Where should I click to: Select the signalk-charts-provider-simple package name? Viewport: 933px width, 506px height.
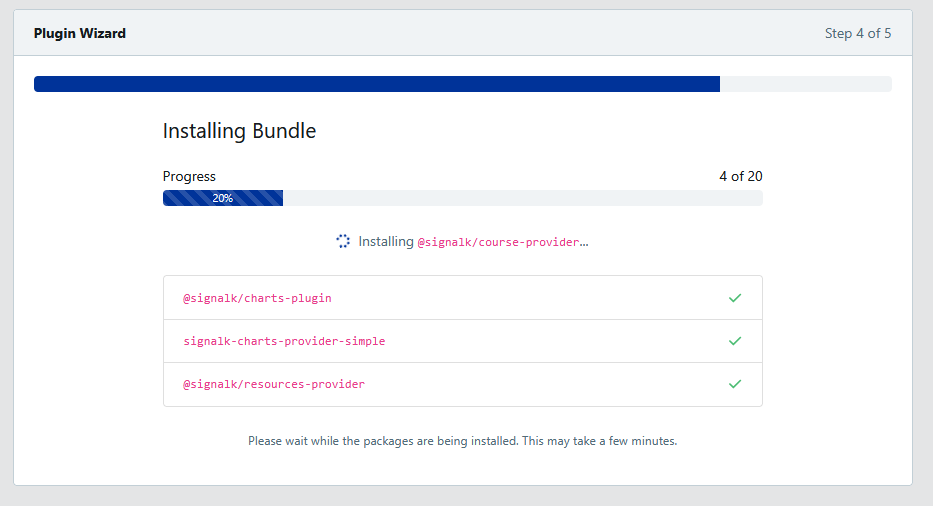tap(284, 341)
